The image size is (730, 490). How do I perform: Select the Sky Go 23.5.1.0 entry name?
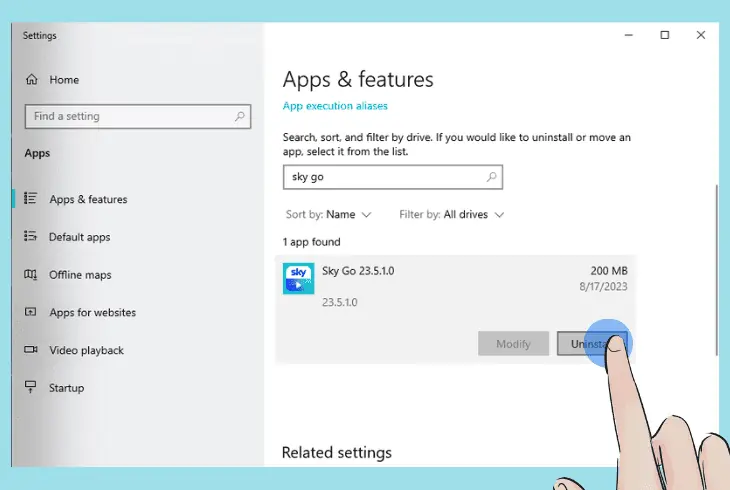[358, 271]
